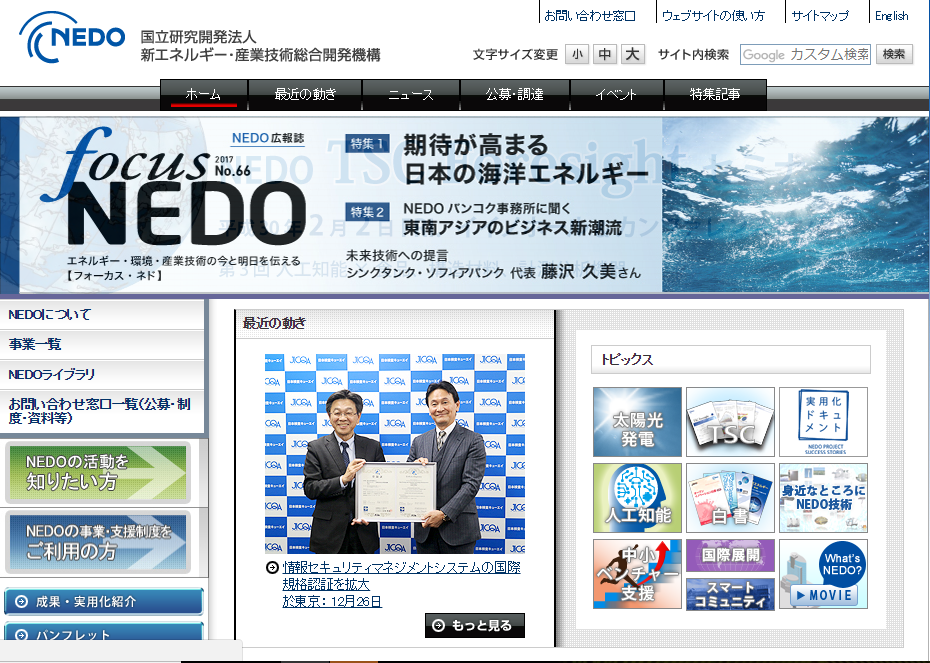
Task: Open the 人工知能 topic tile
Action: pos(637,498)
